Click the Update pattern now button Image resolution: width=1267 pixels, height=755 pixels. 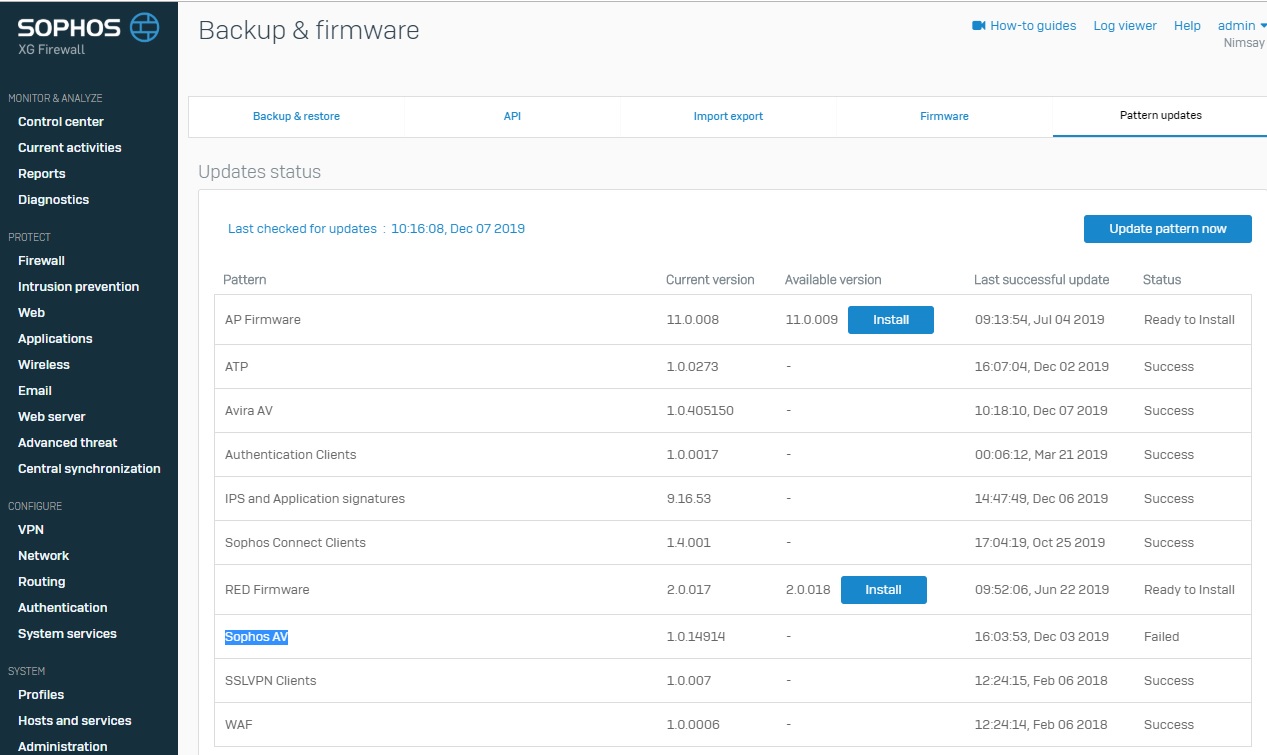(1168, 229)
